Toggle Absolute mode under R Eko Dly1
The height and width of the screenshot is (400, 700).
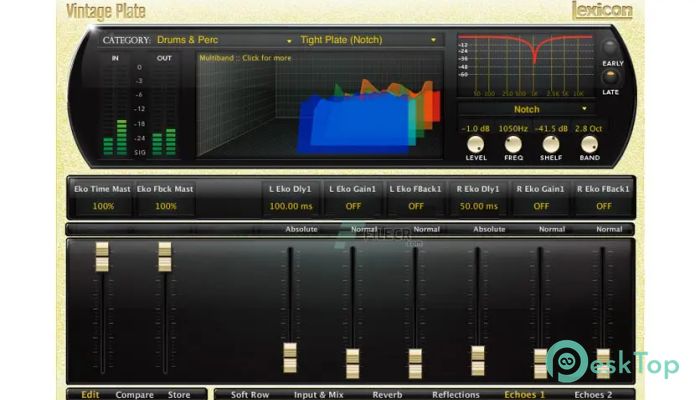[x=489, y=229]
